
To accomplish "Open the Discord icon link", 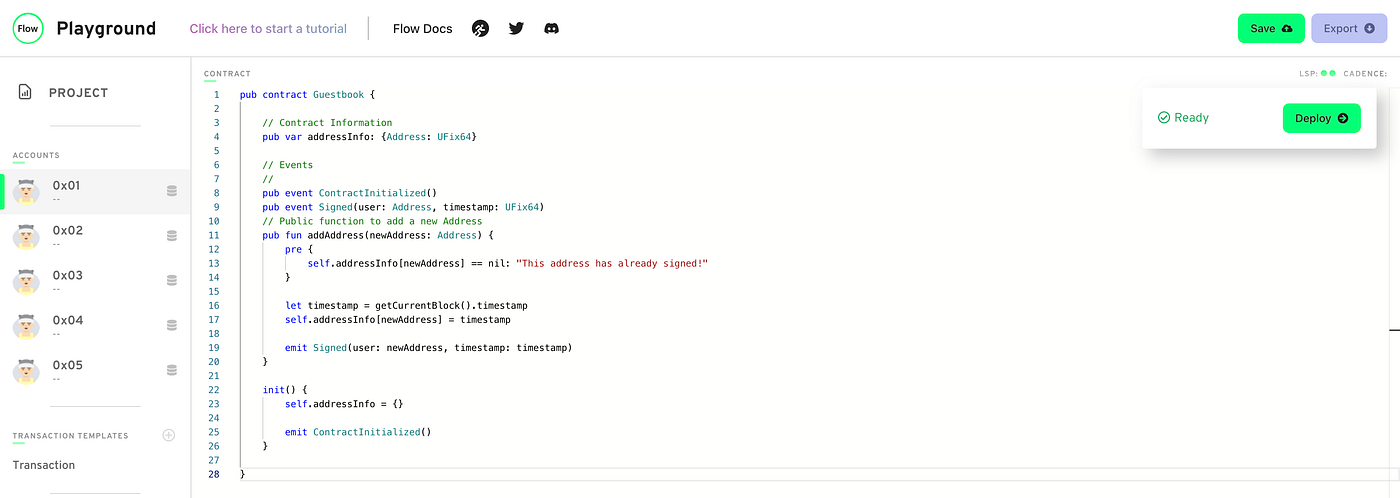I will (551, 28).
